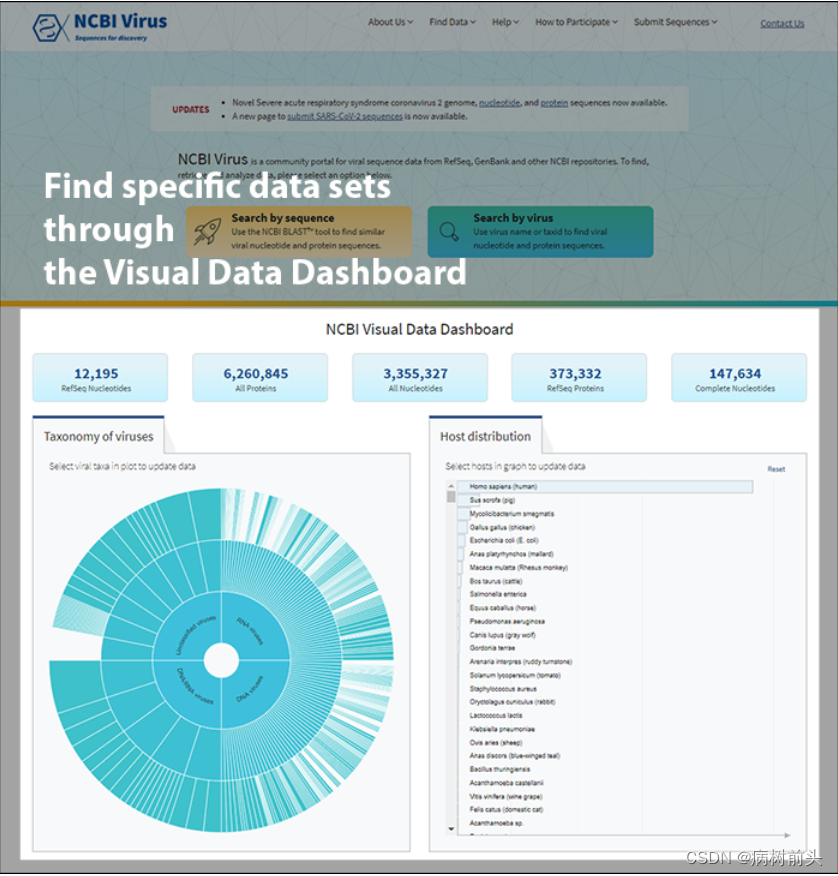Select the Homo sapiens (human) host bar
Viewport: 838px width, 876px height.
(x=605, y=487)
